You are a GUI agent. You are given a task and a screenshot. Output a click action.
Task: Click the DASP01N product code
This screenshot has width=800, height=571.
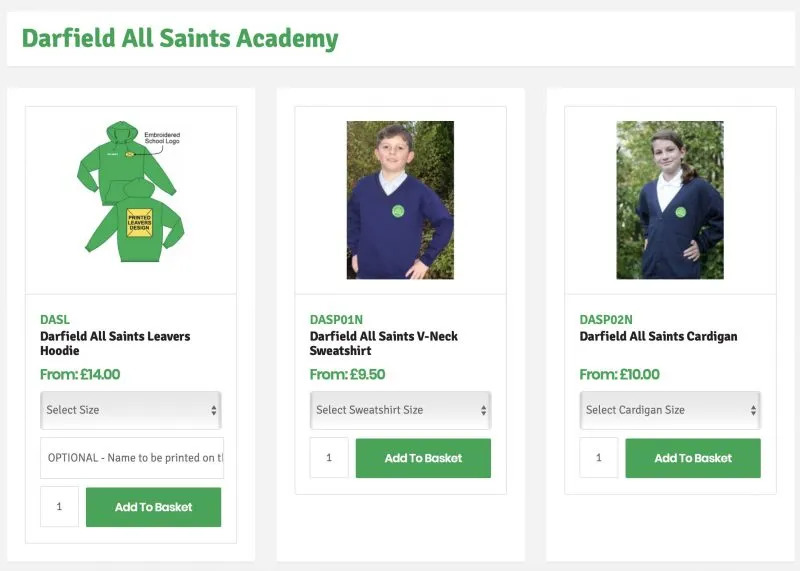point(336,320)
